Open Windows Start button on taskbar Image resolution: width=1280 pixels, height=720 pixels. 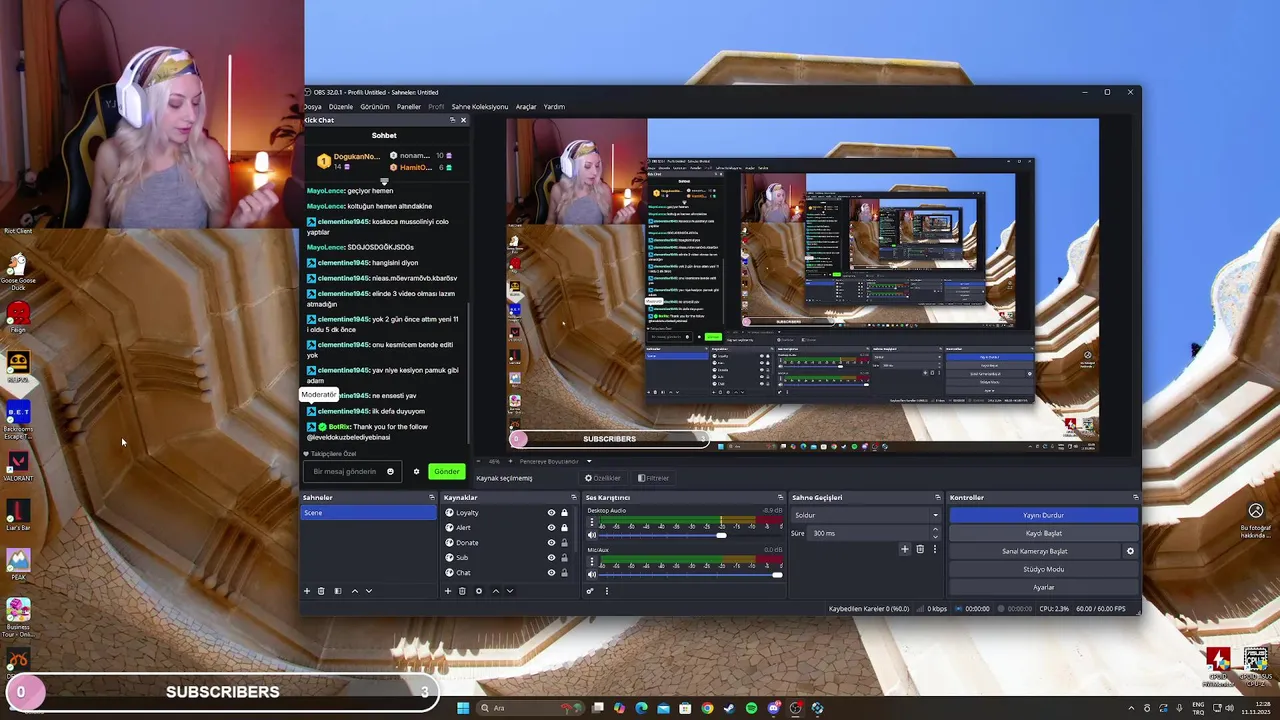click(x=463, y=708)
